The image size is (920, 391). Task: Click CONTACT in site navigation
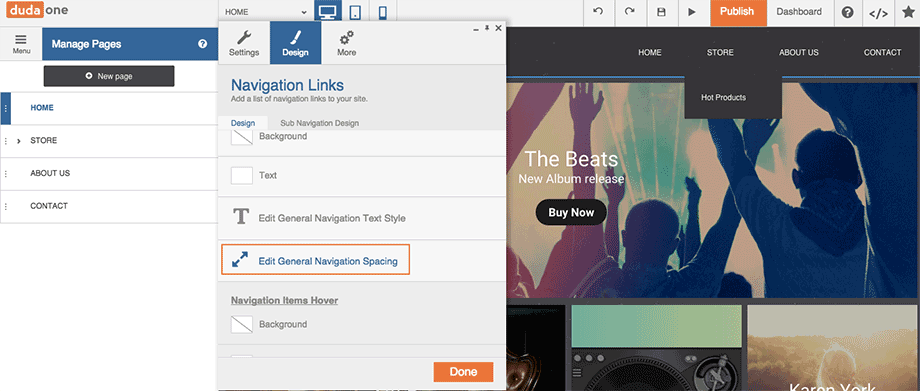tap(882, 53)
